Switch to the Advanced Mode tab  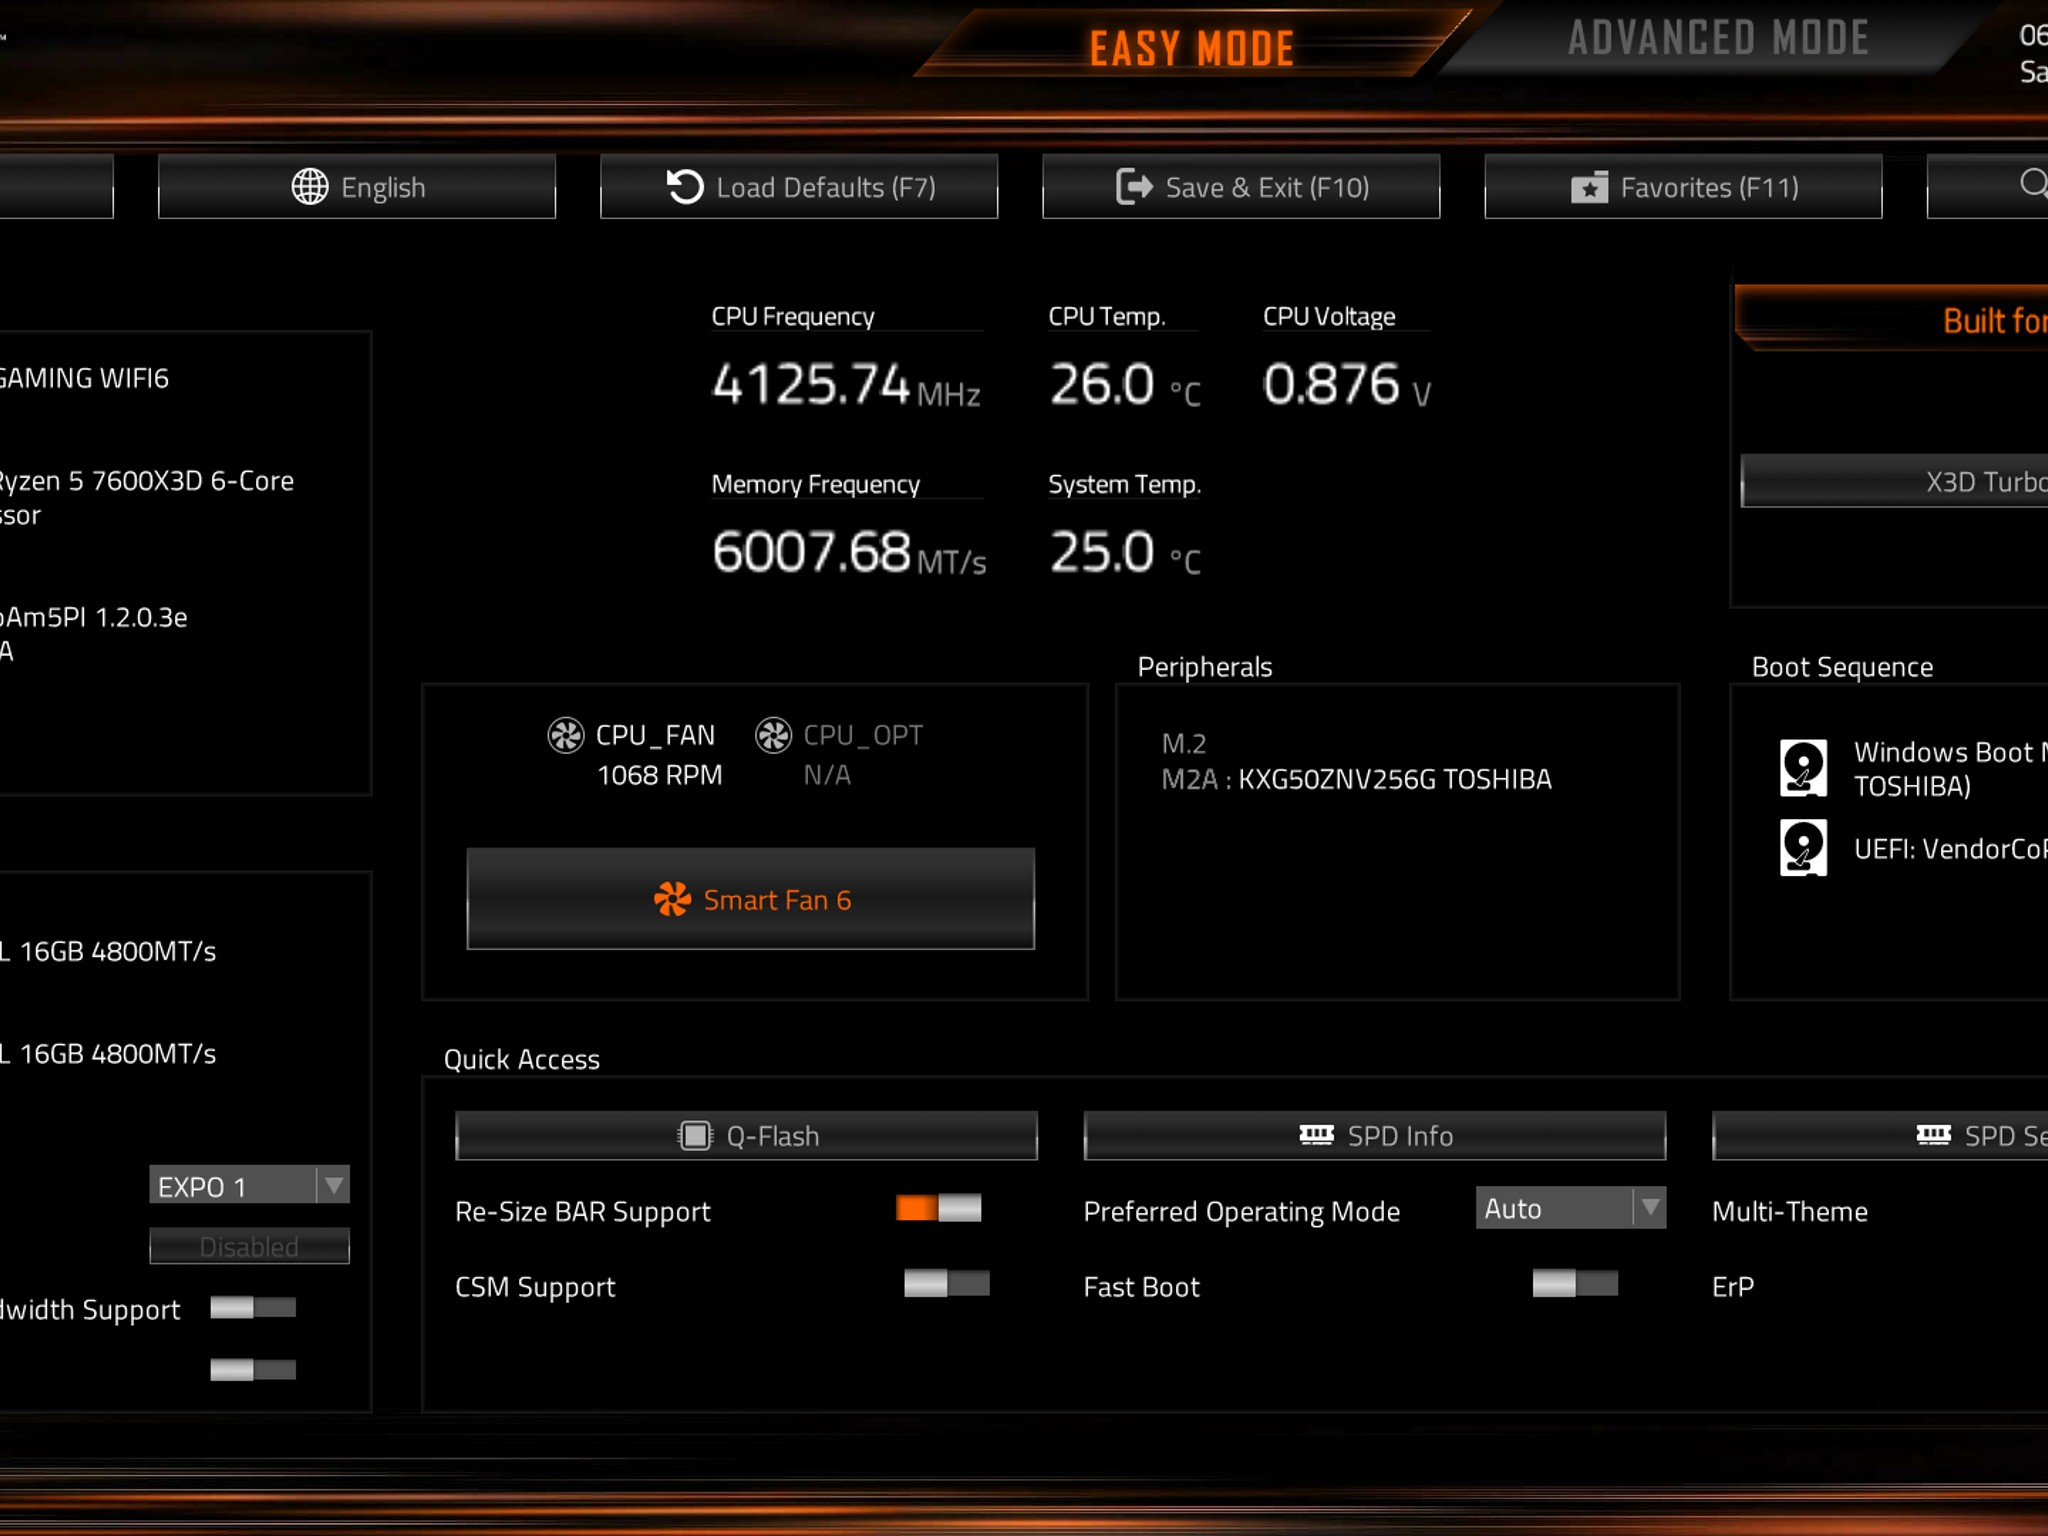coord(1718,39)
